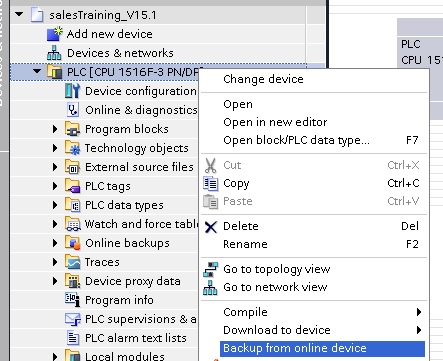Image resolution: width=443 pixels, height=361 pixels.
Task: Select Devices & networks tree label
Action: tap(120, 53)
